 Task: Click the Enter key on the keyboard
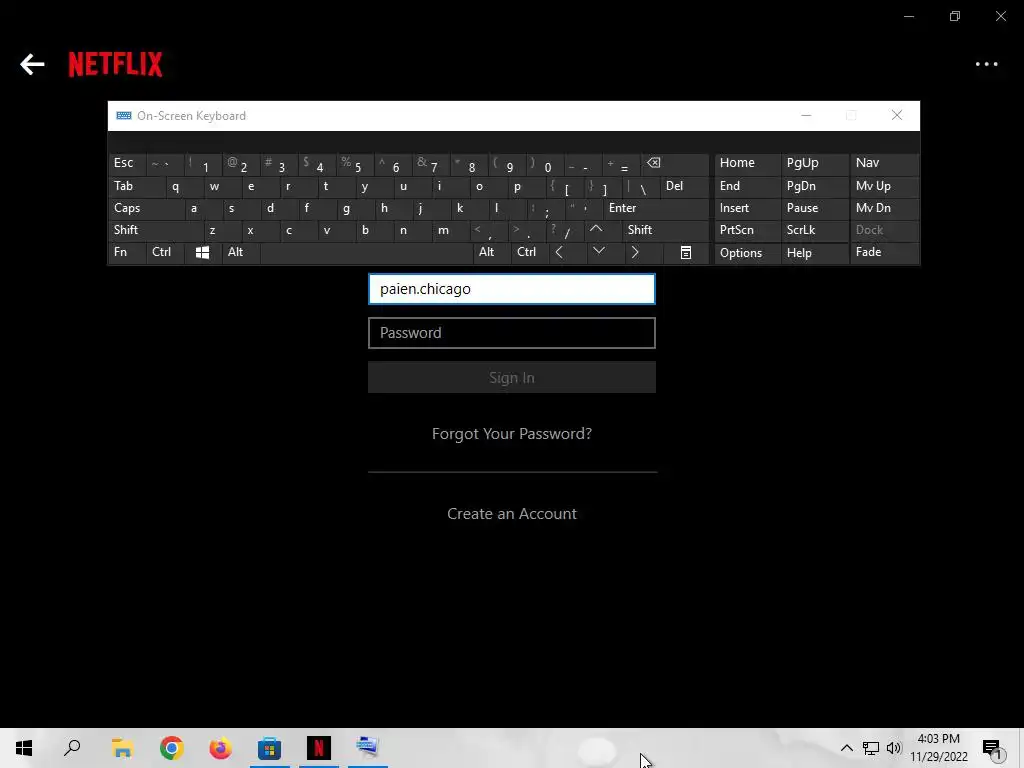(x=656, y=208)
